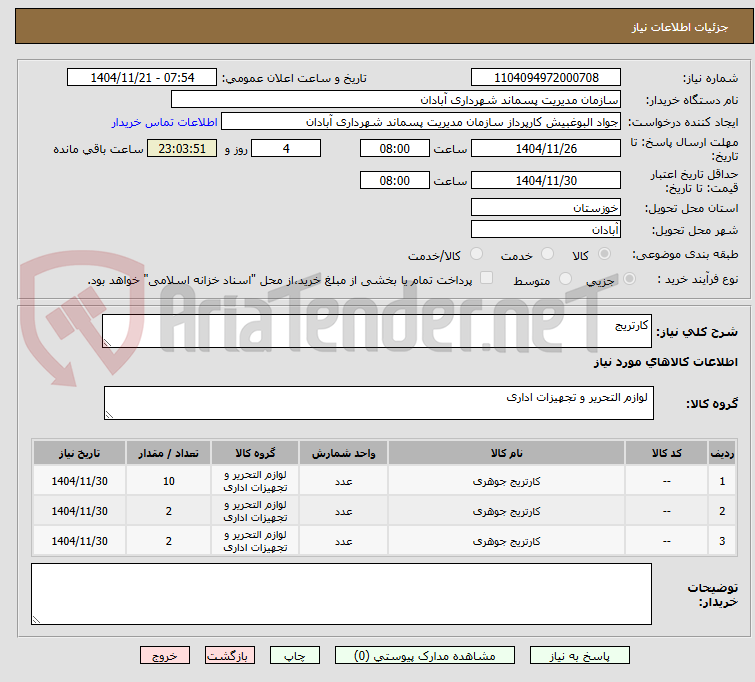Click the unit عدد in row 1

click(x=343, y=481)
